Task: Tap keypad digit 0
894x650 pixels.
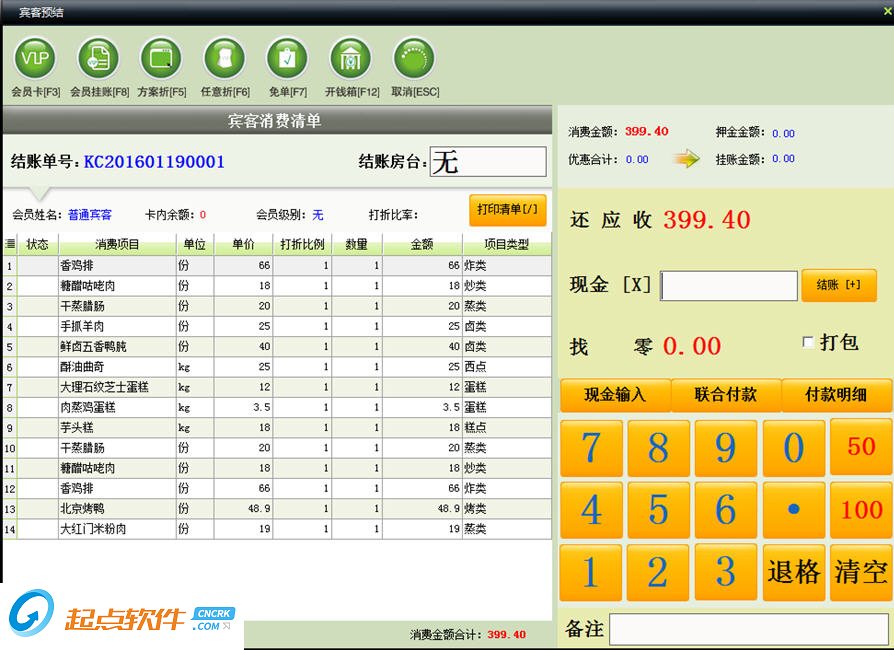Action: [794, 448]
